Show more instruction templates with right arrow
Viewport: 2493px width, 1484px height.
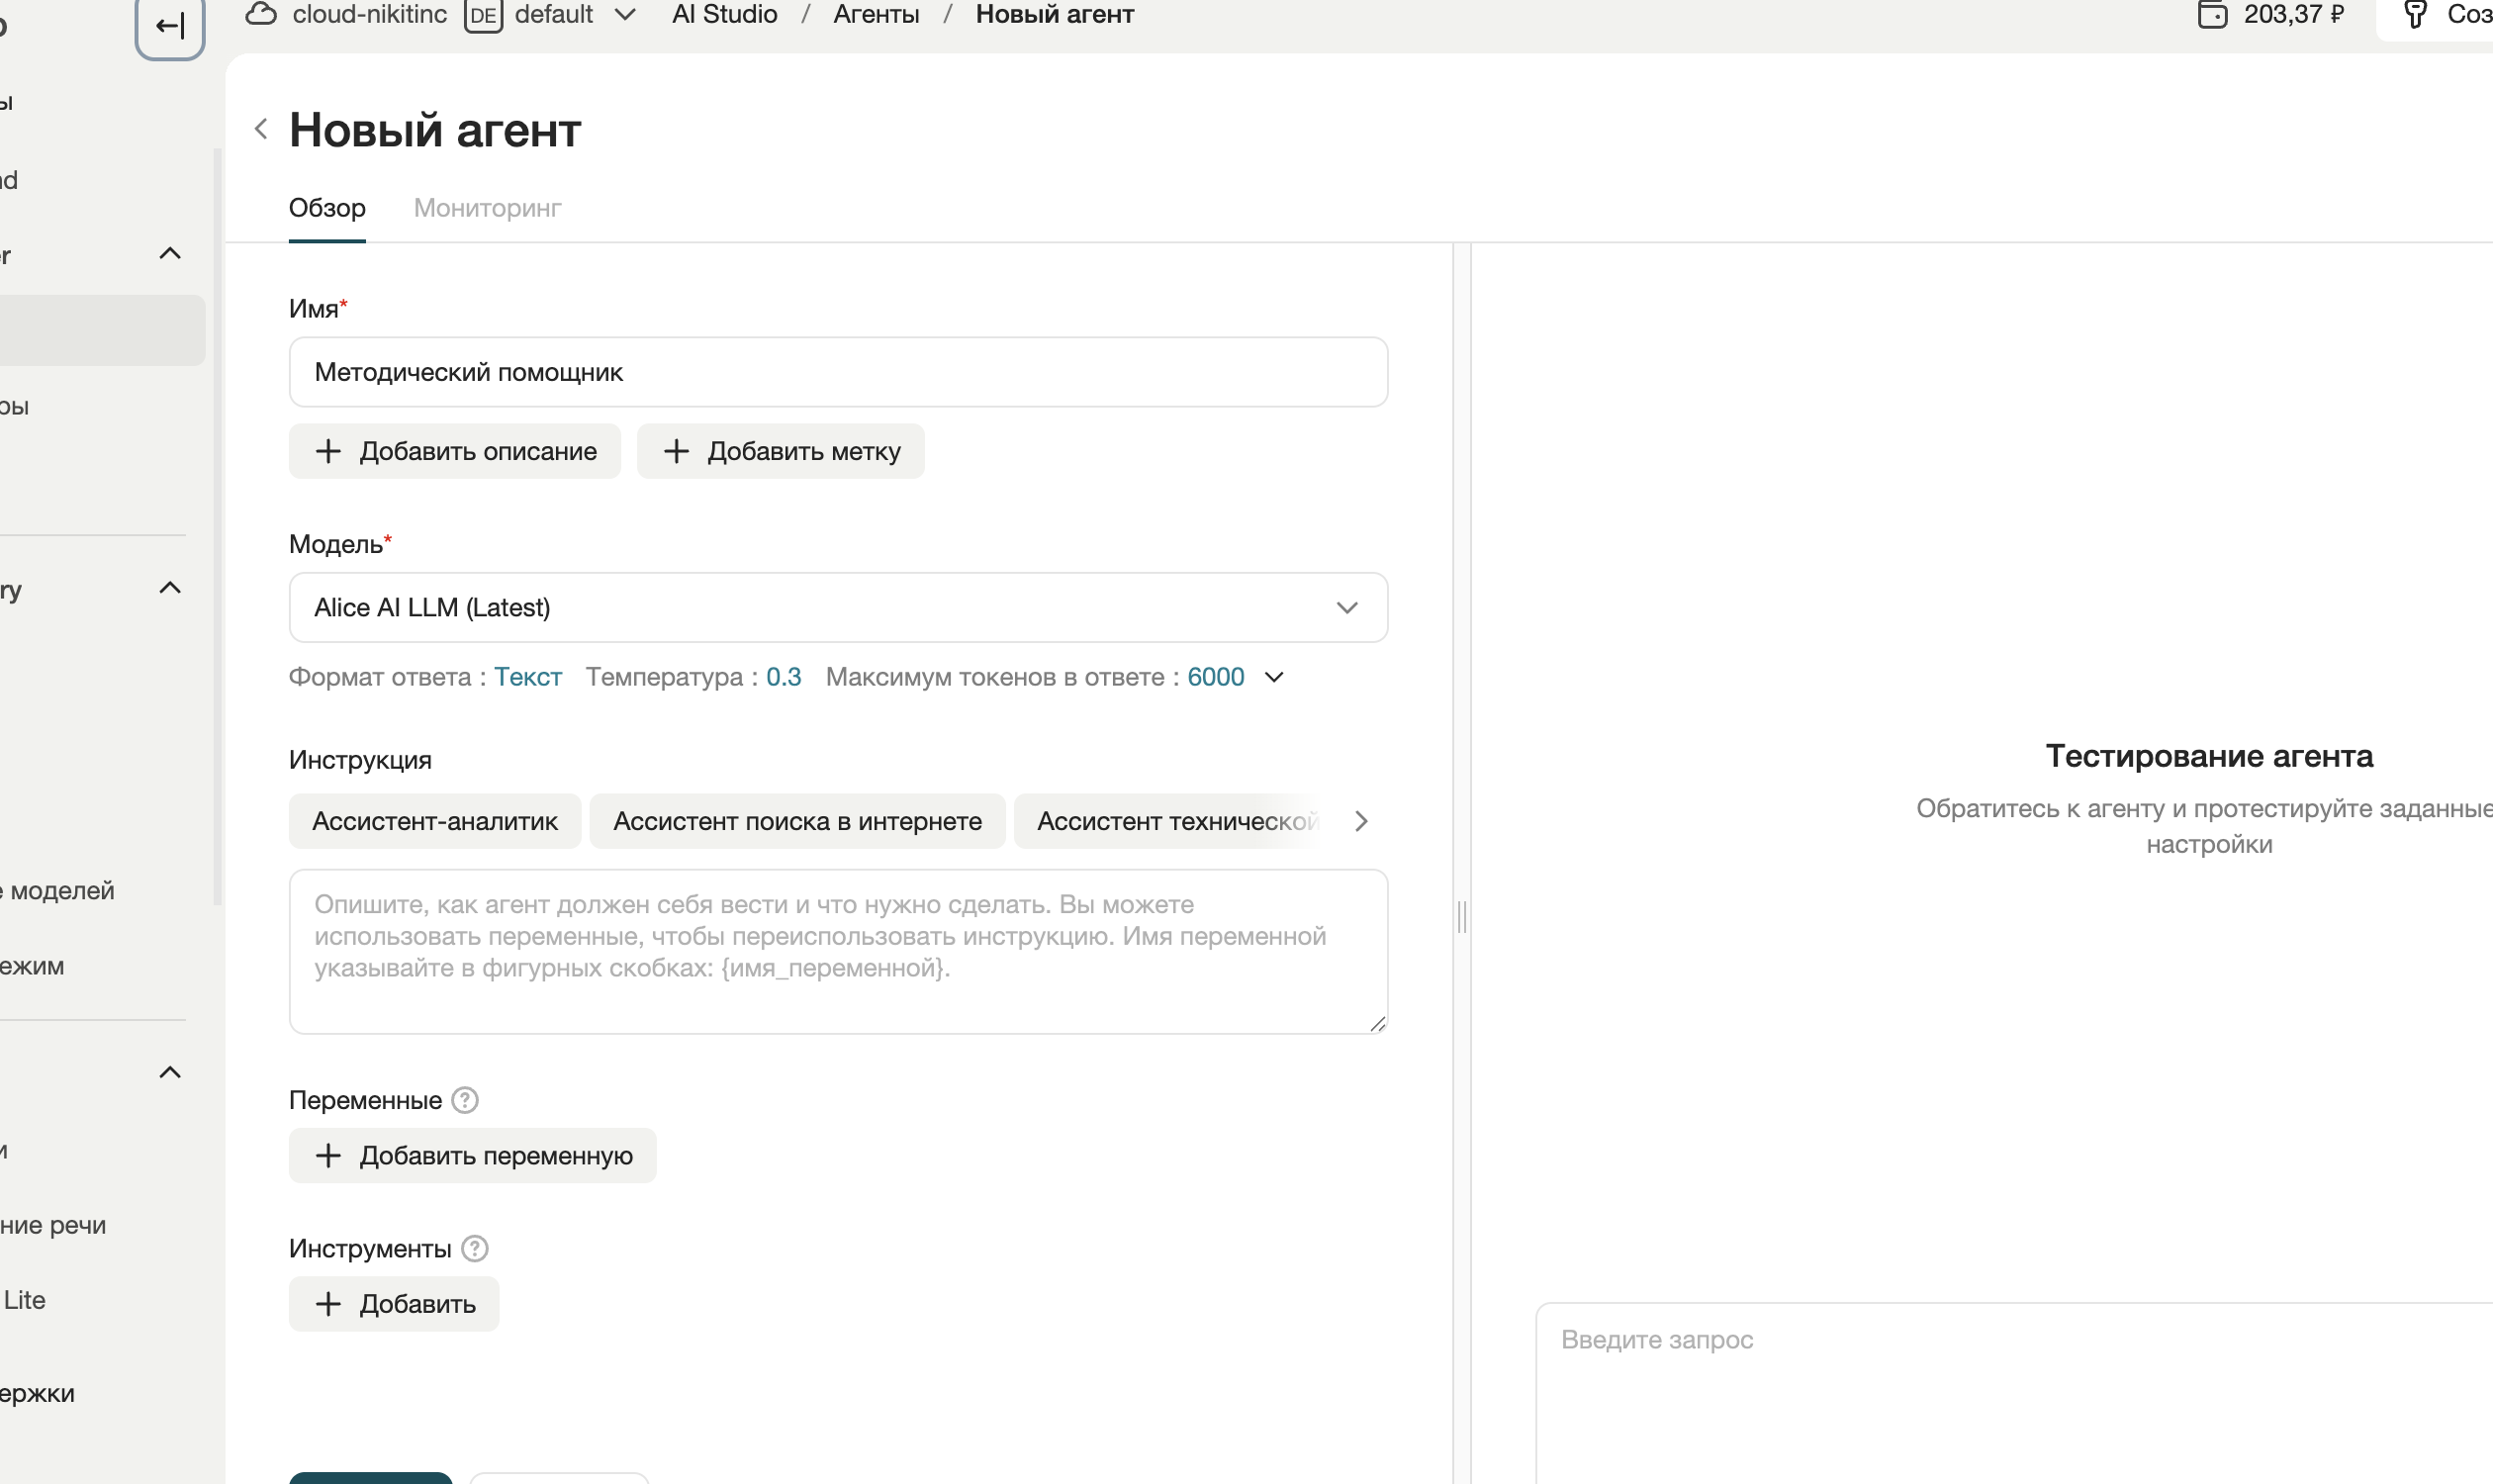[x=1361, y=821]
